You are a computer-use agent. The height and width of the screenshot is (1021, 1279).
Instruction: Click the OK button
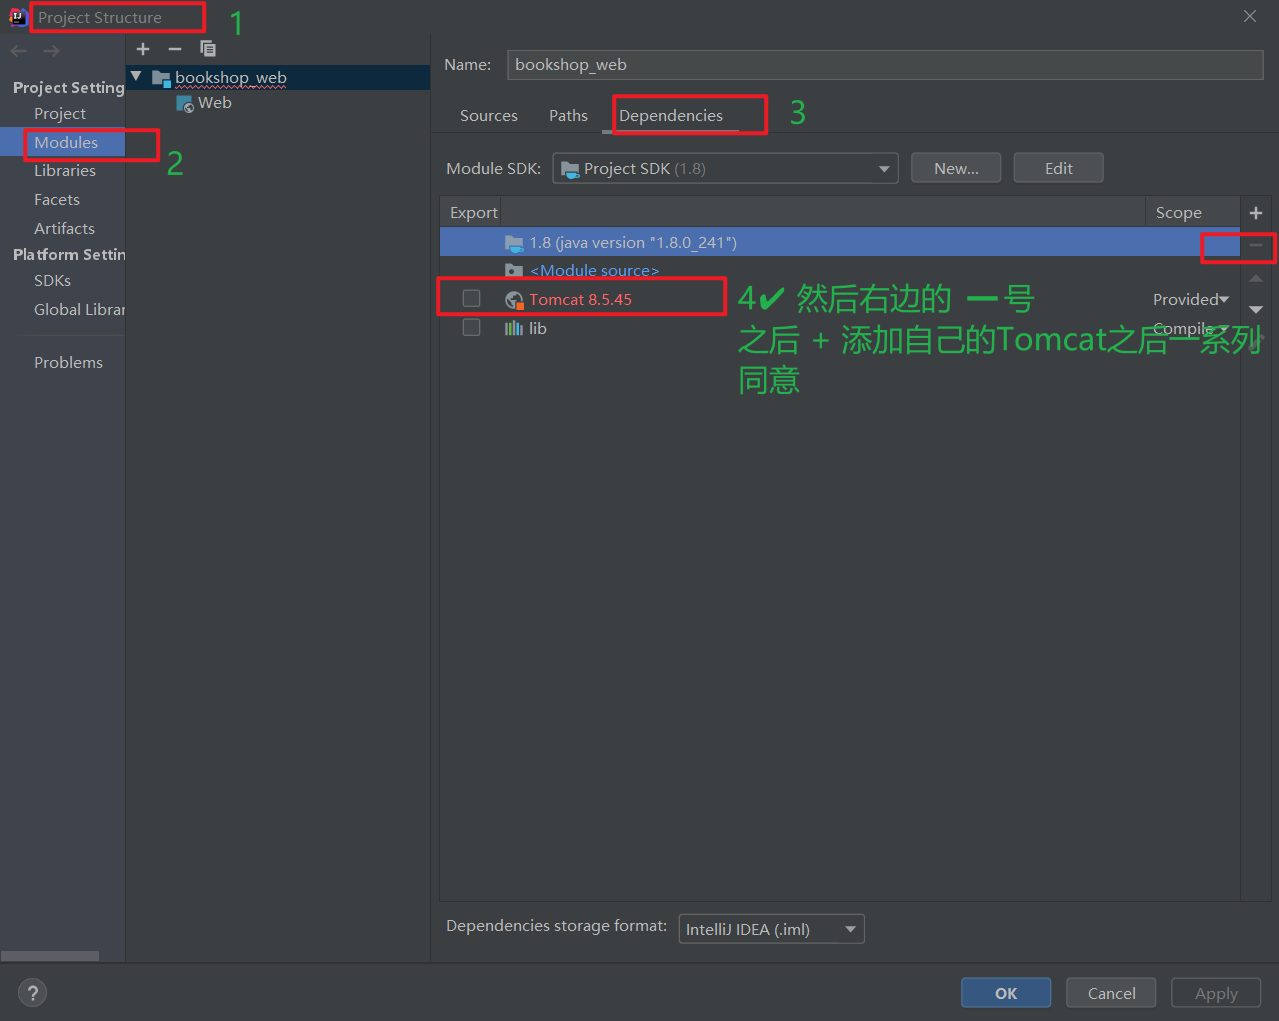click(x=1006, y=993)
